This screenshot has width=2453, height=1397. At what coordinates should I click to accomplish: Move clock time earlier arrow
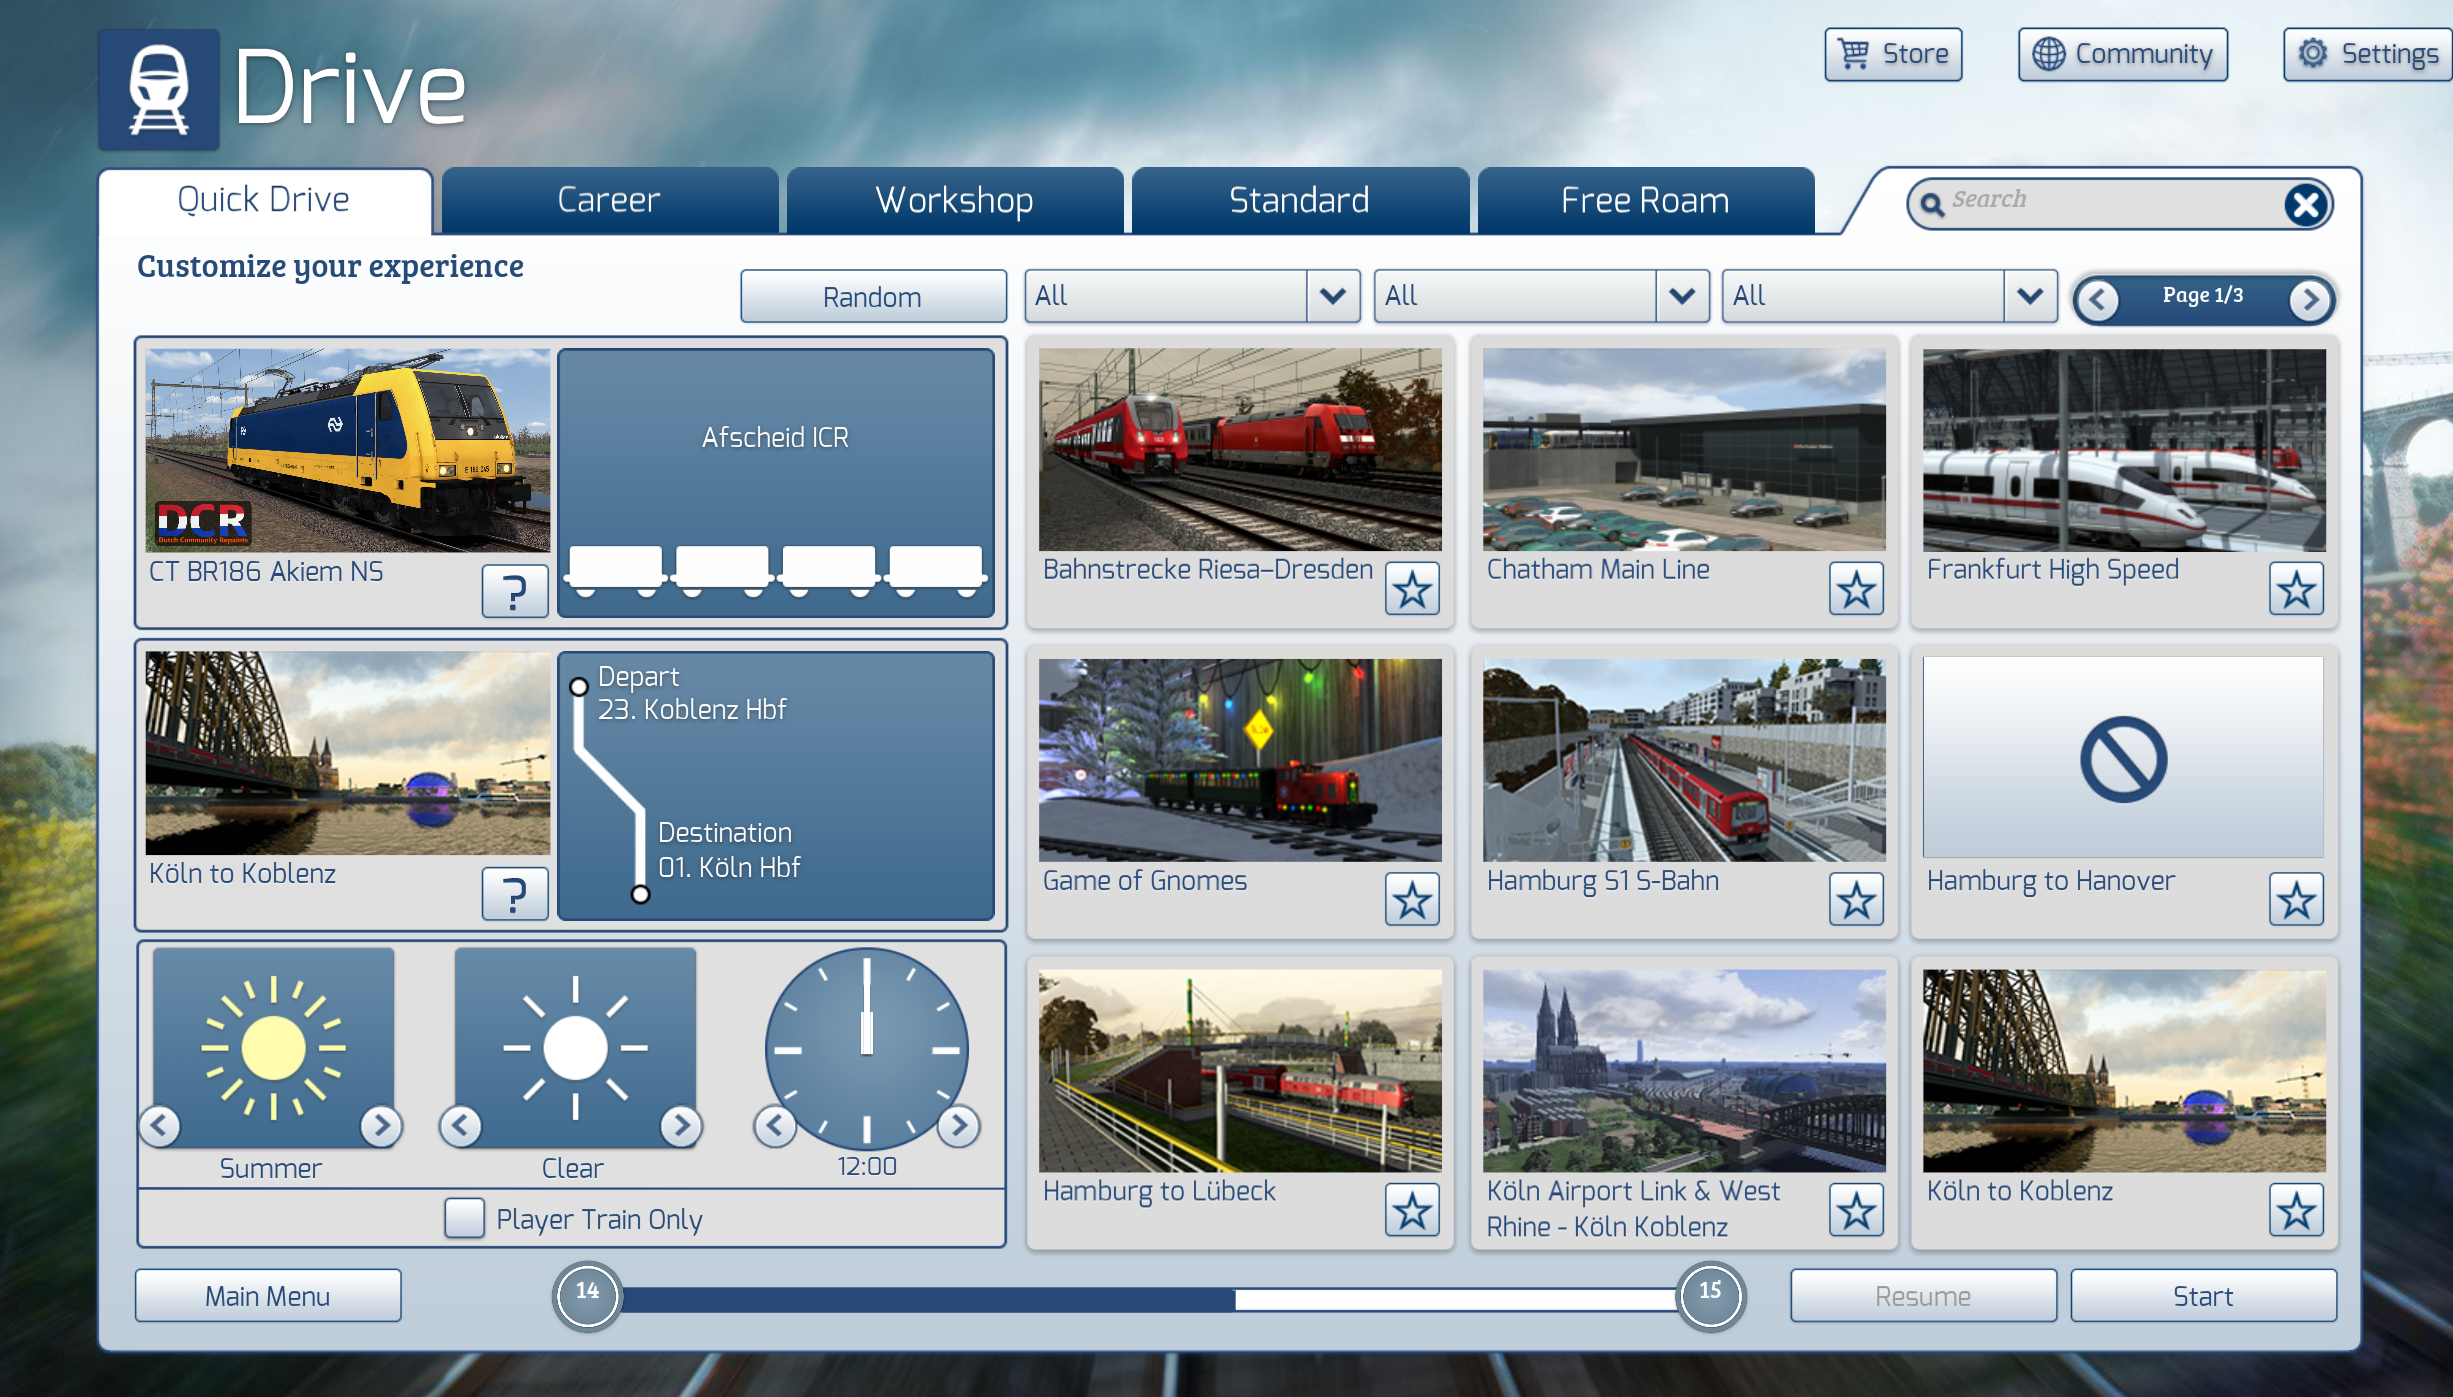click(775, 1126)
